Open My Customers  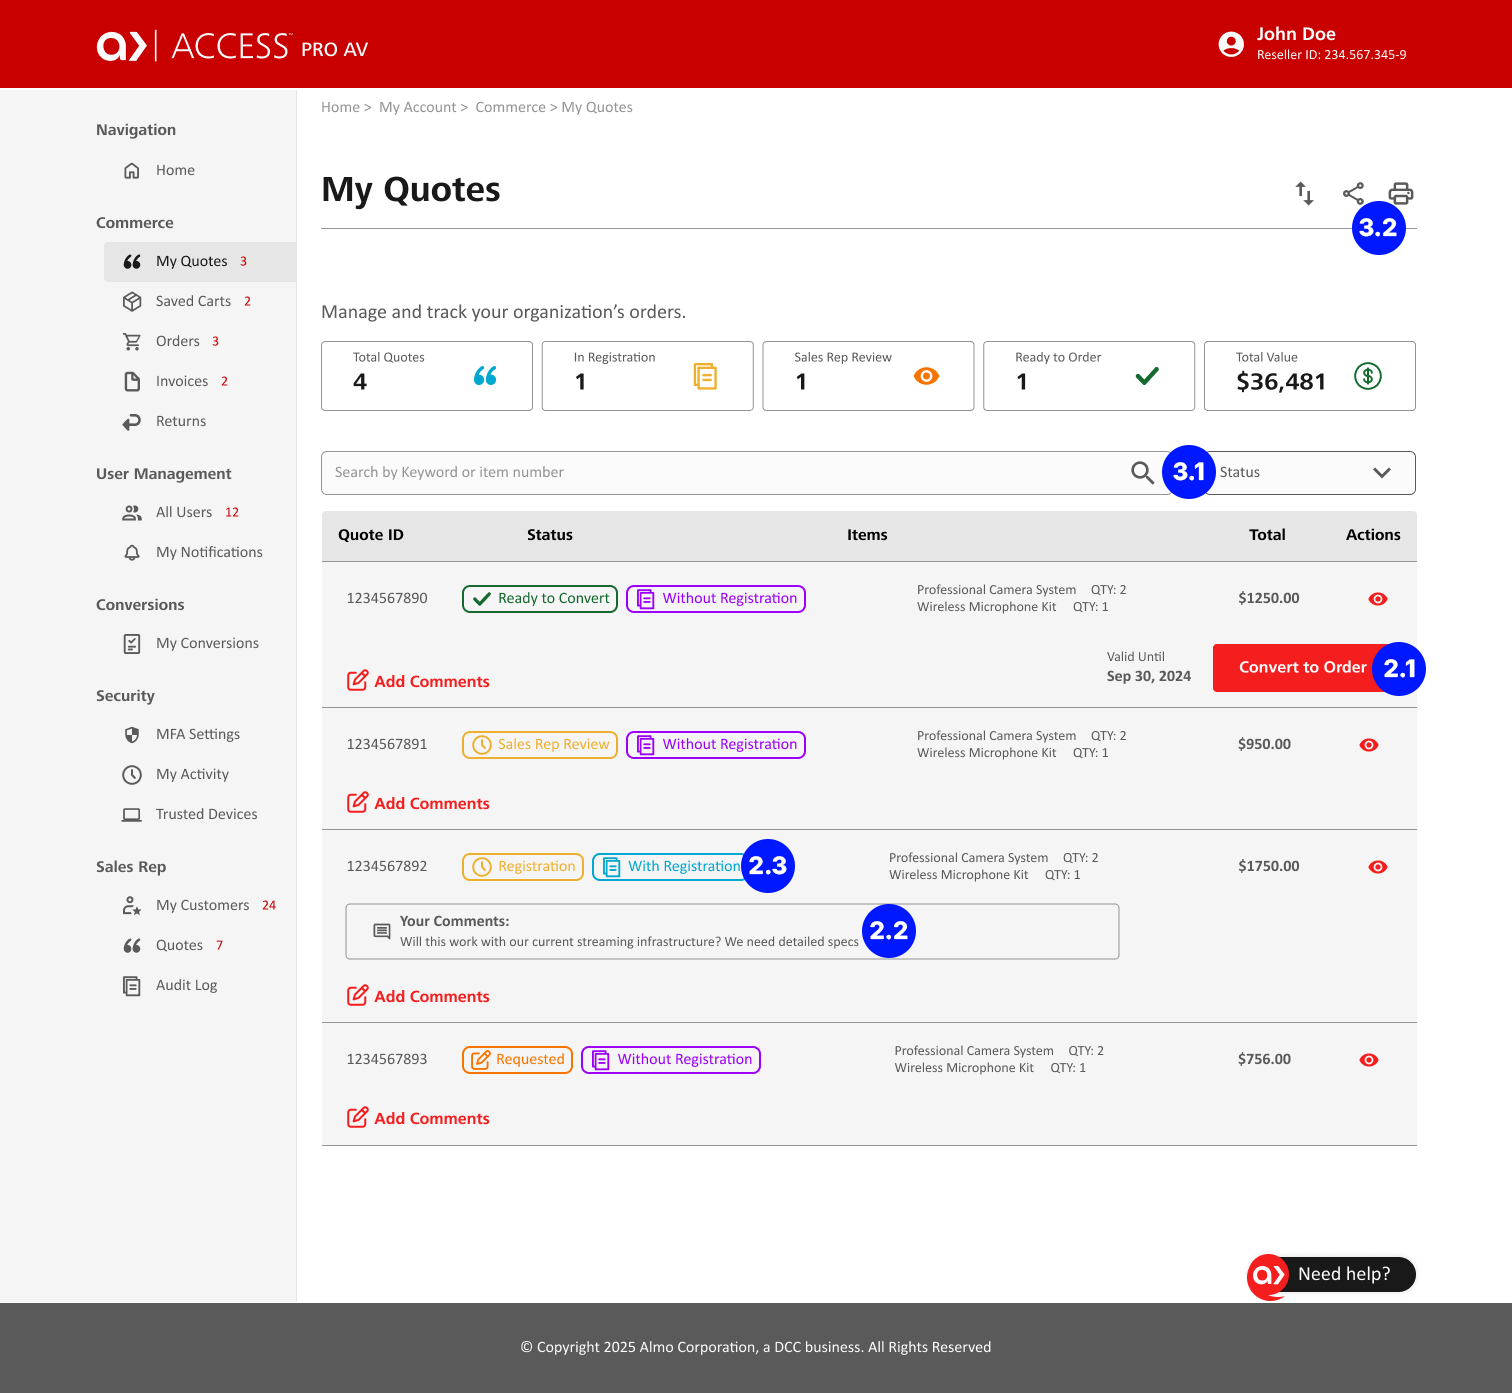pyautogui.click(x=202, y=905)
